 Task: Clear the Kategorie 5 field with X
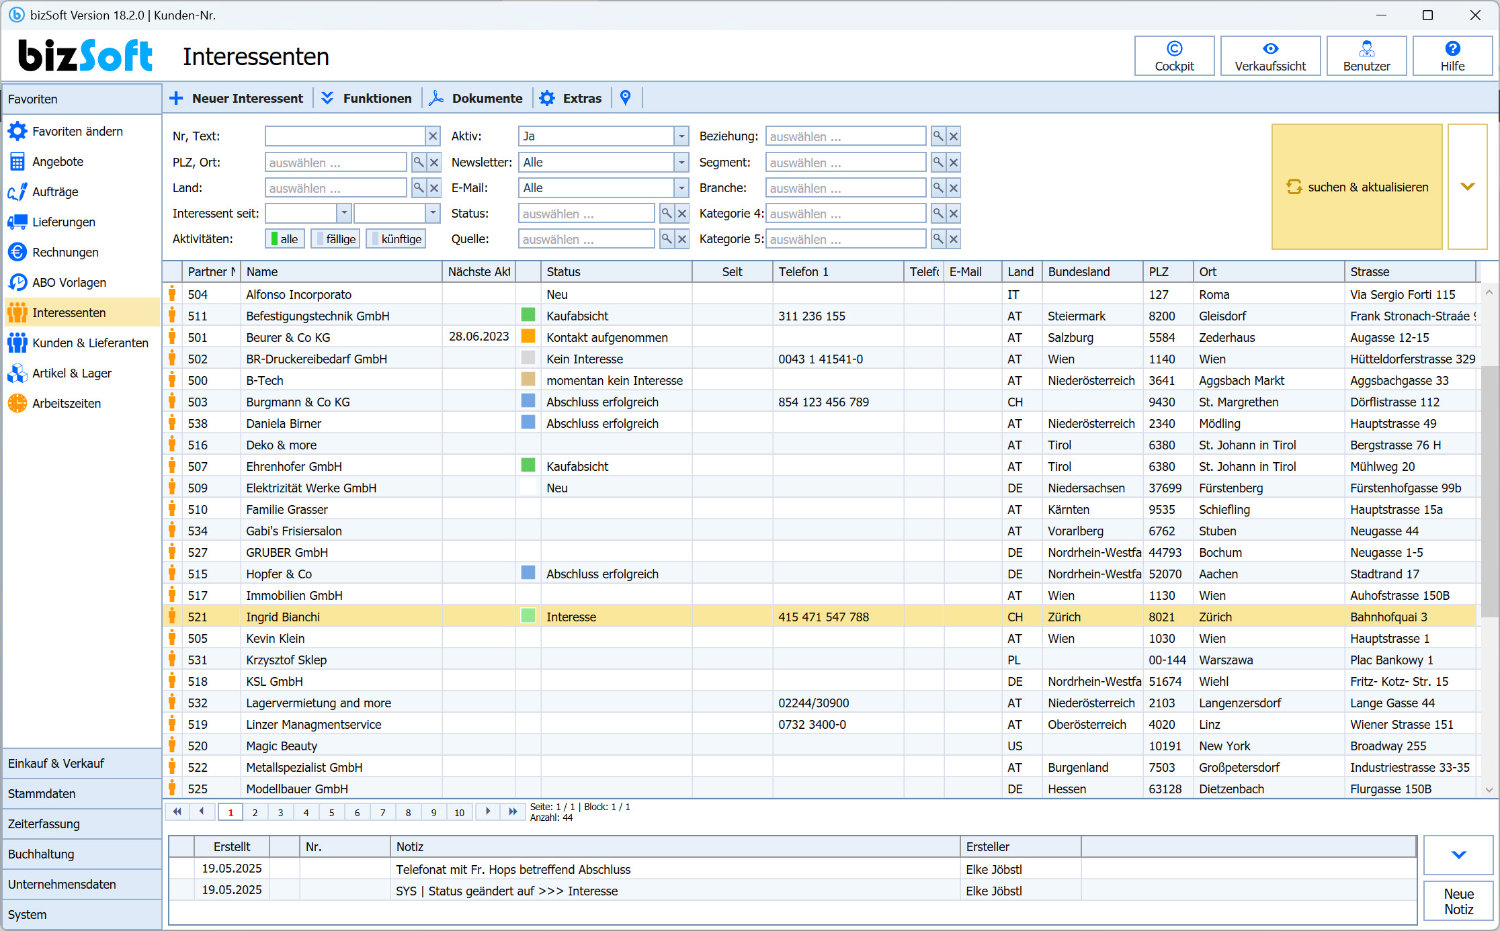click(x=954, y=239)
